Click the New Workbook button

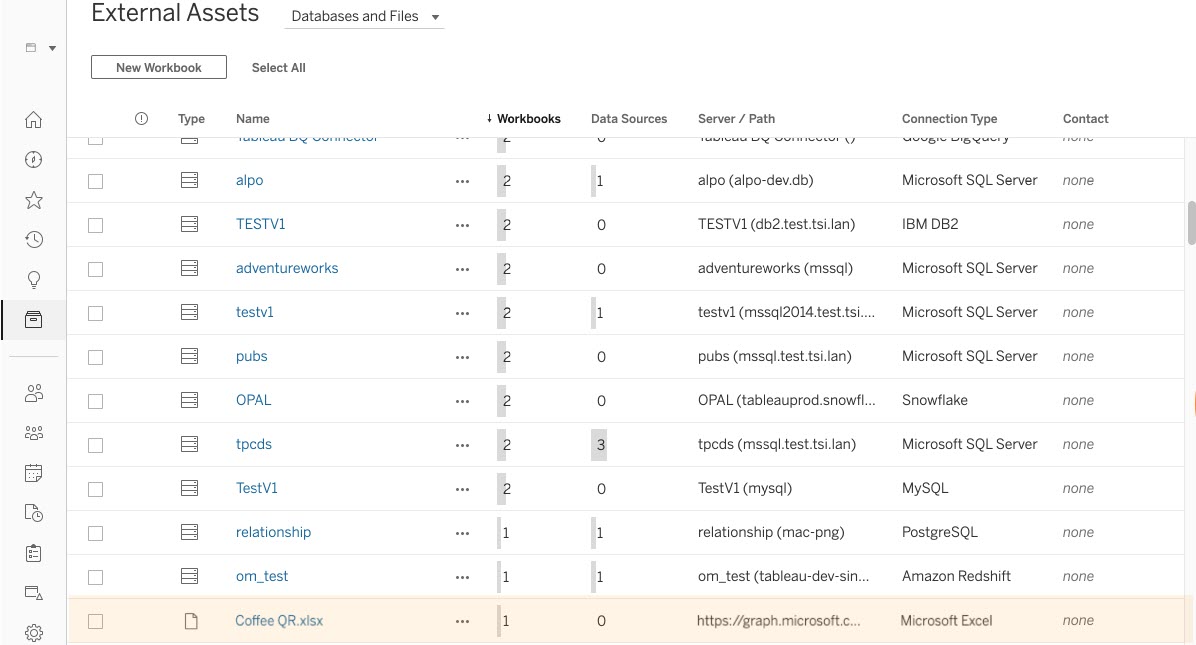[158, 67]
